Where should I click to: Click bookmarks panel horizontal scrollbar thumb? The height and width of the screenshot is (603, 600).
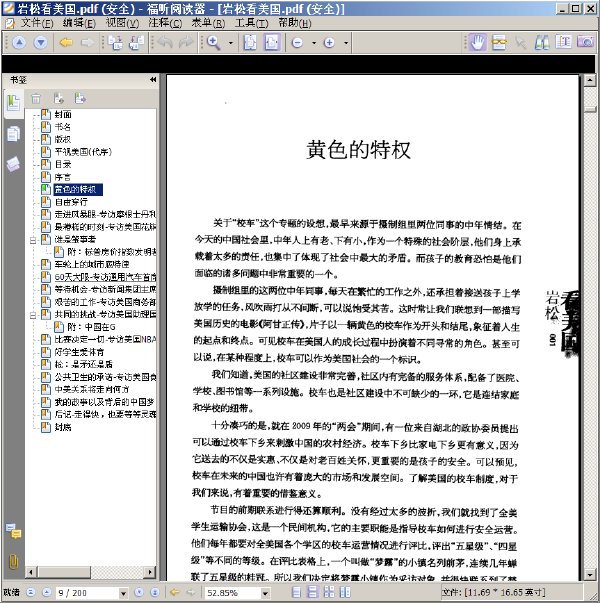64,572
